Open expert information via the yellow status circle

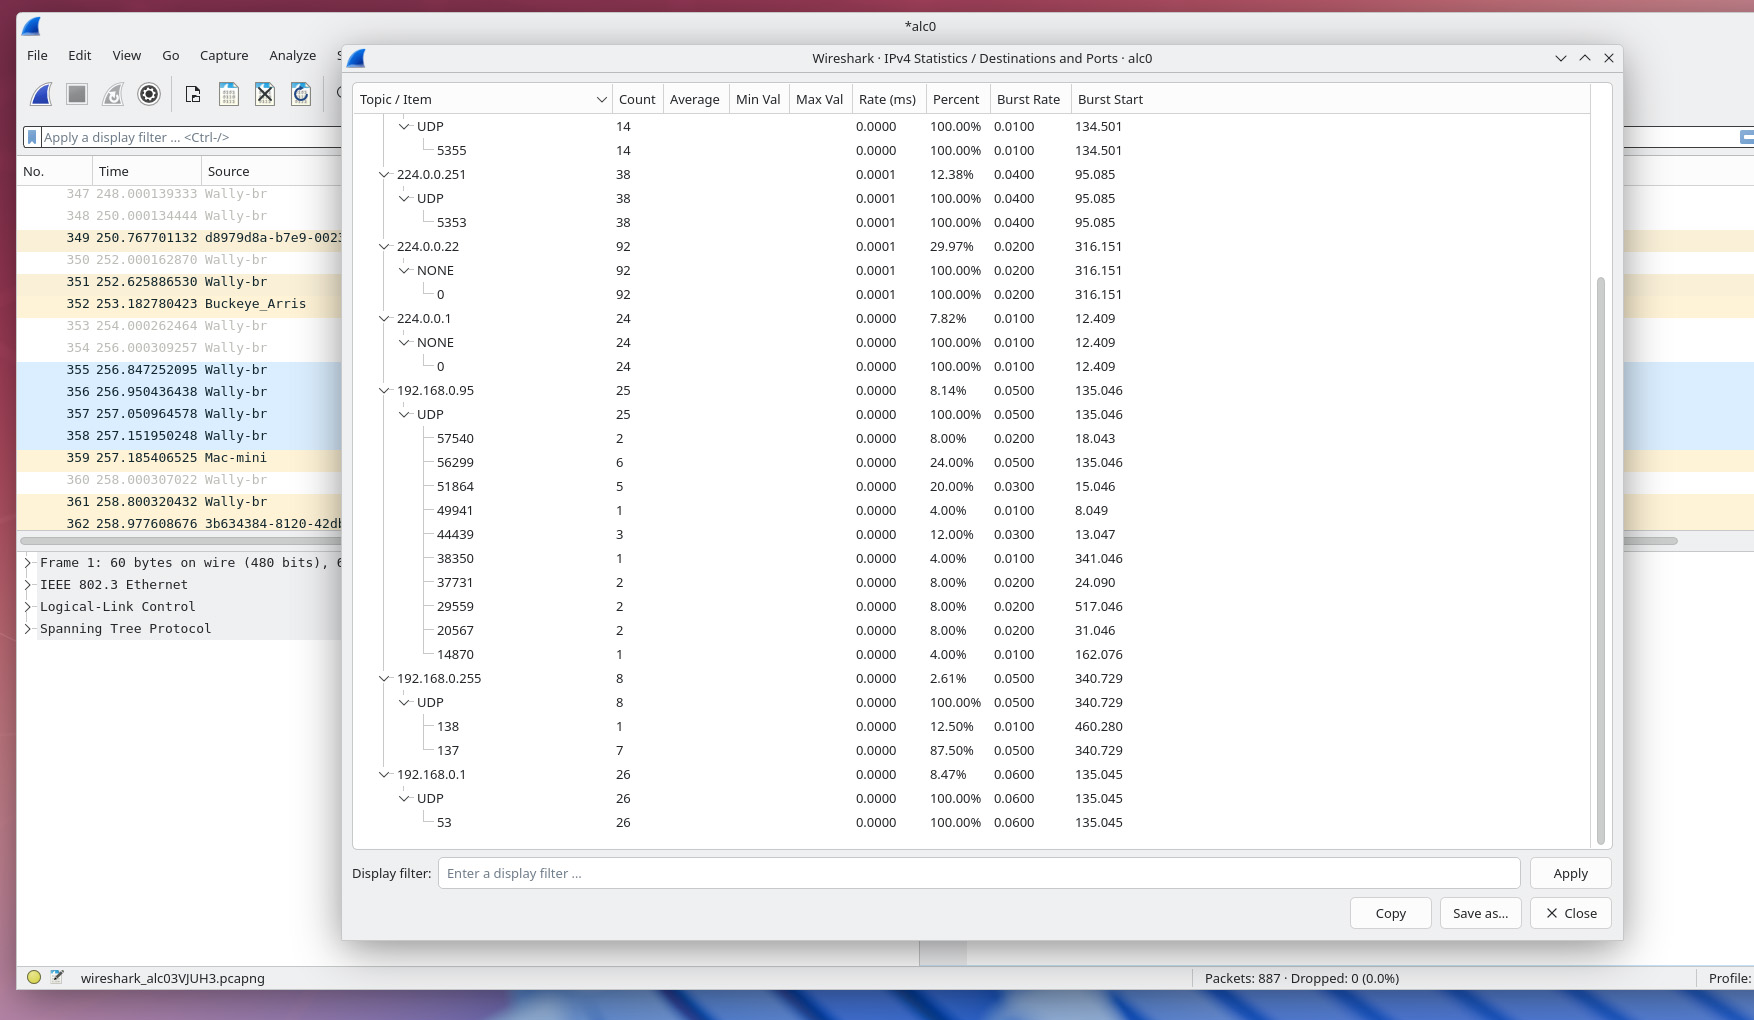[34, 978]
